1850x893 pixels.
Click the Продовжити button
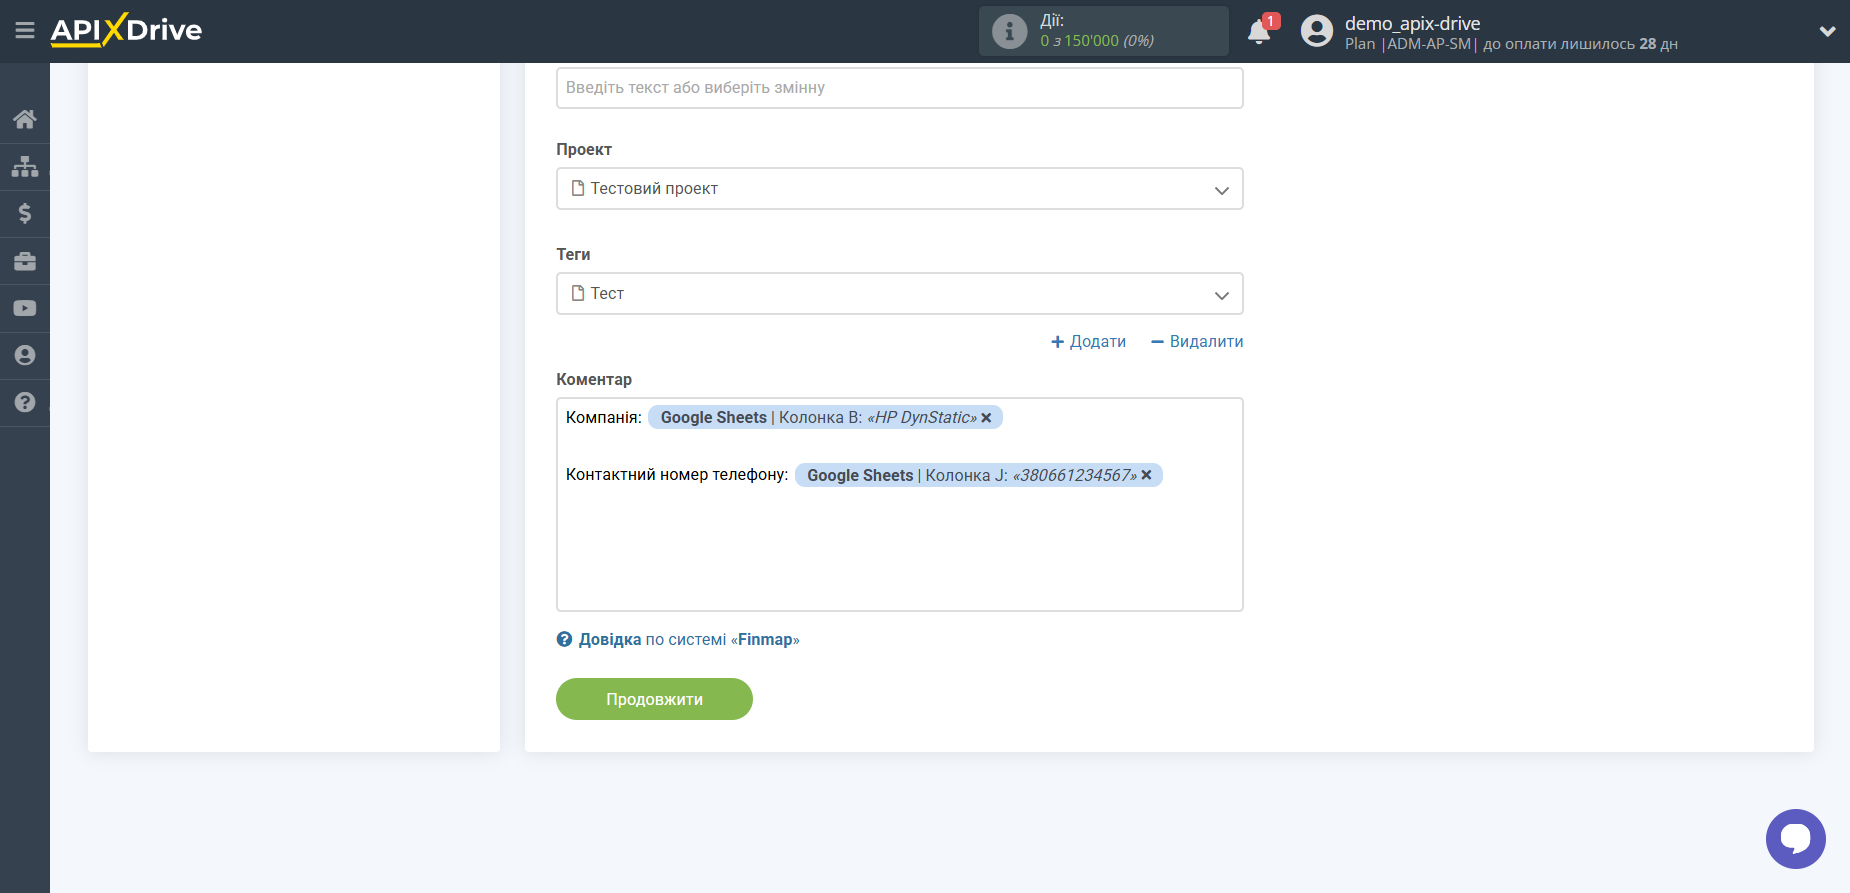tap(654, 699)
